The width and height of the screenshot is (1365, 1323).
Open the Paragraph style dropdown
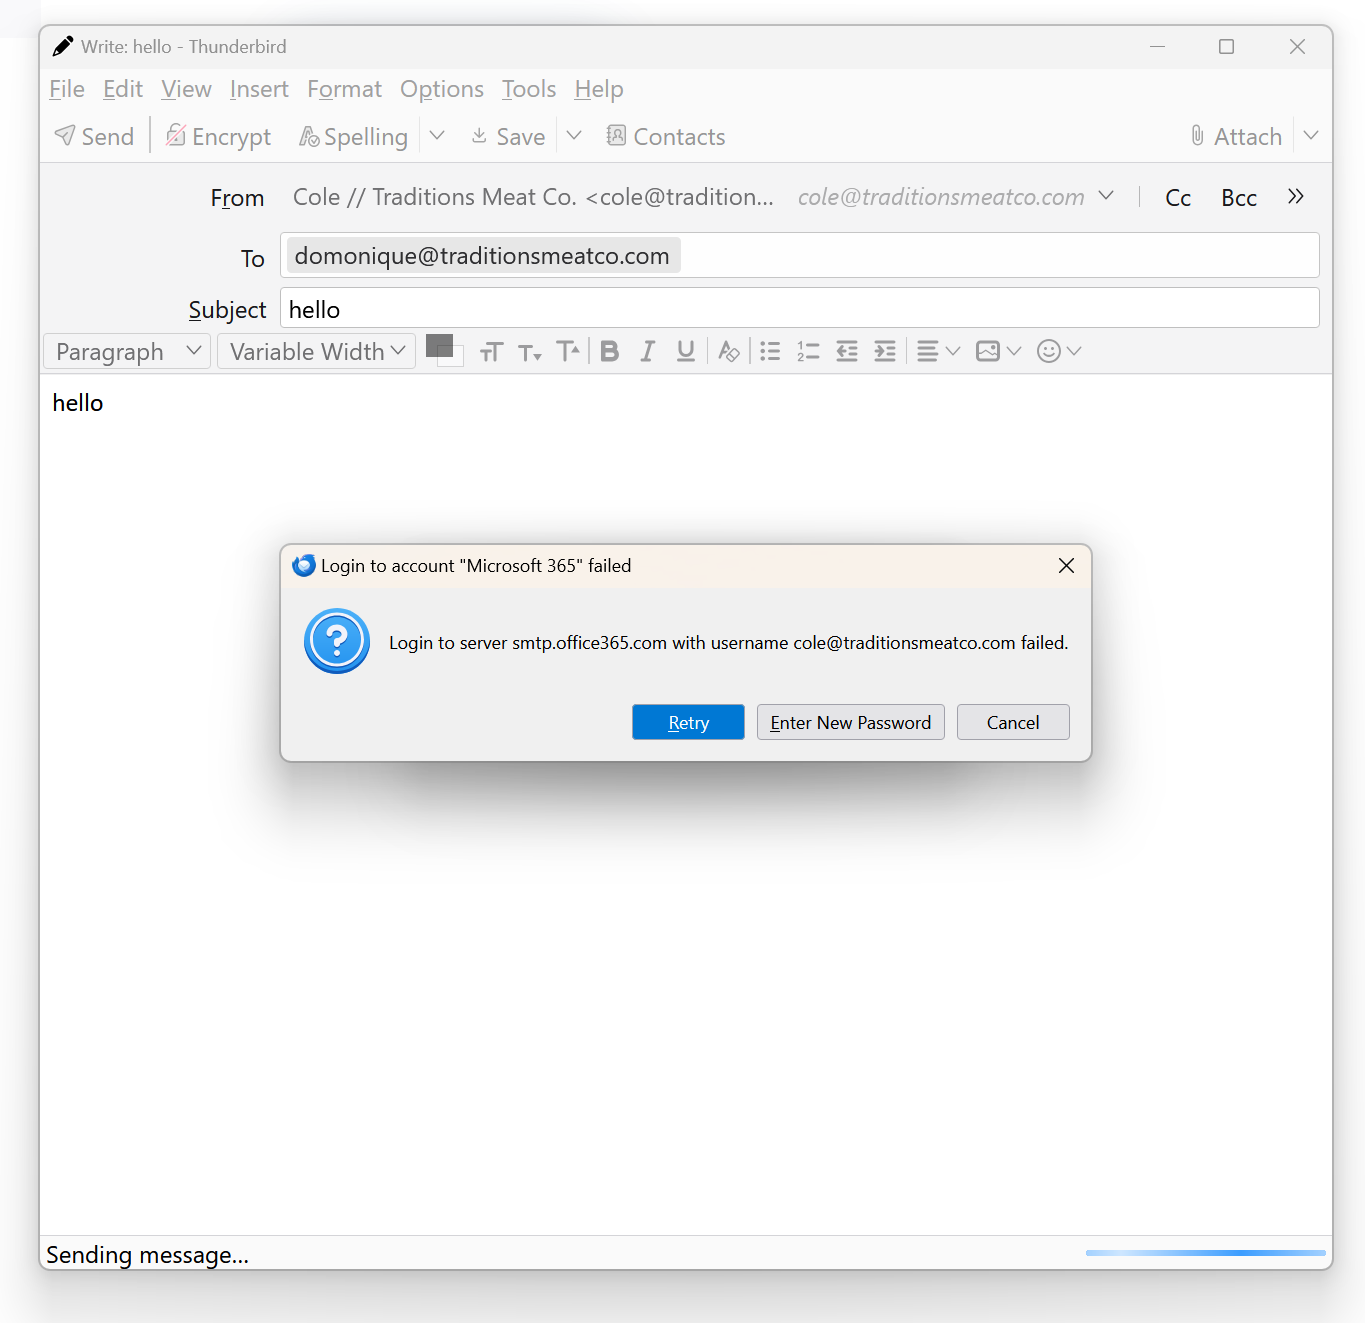click(x=127, y=351)
